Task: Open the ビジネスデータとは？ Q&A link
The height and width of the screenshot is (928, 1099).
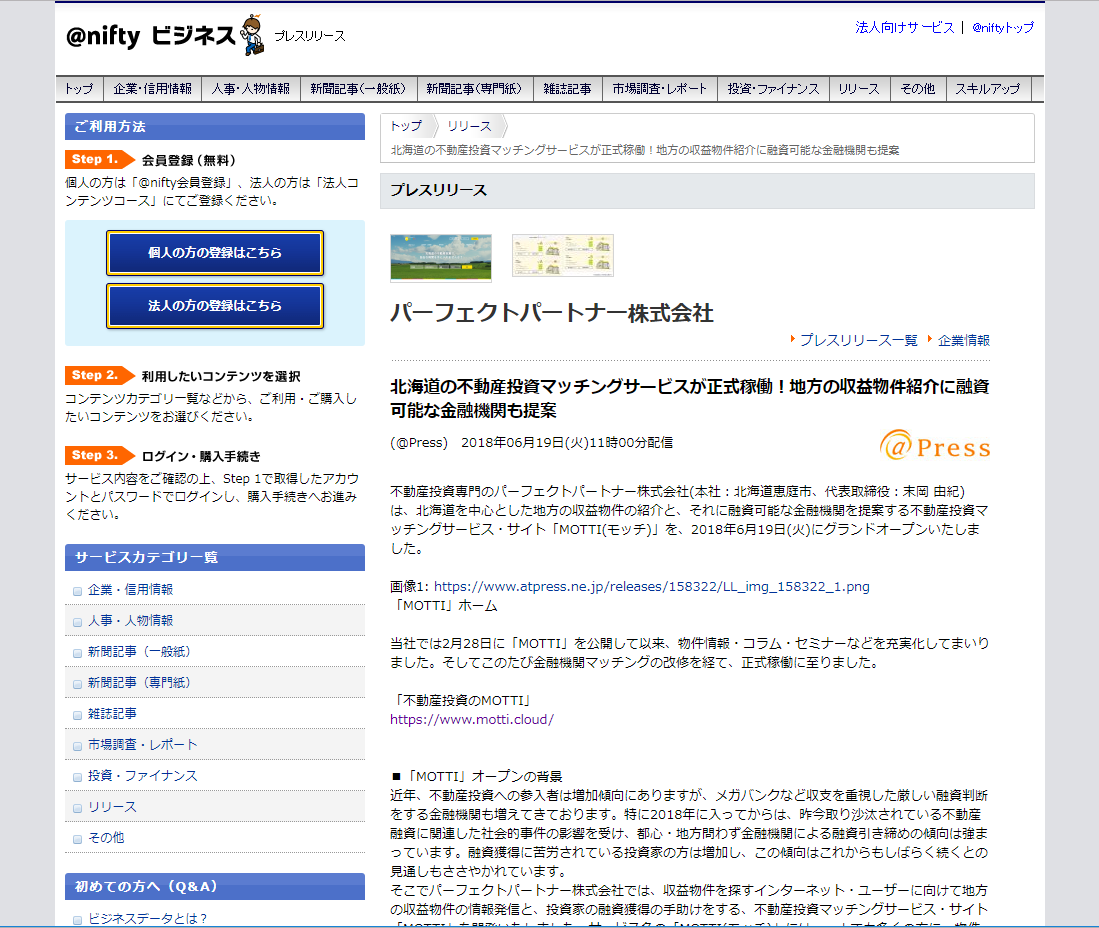Action: point(147,919)
